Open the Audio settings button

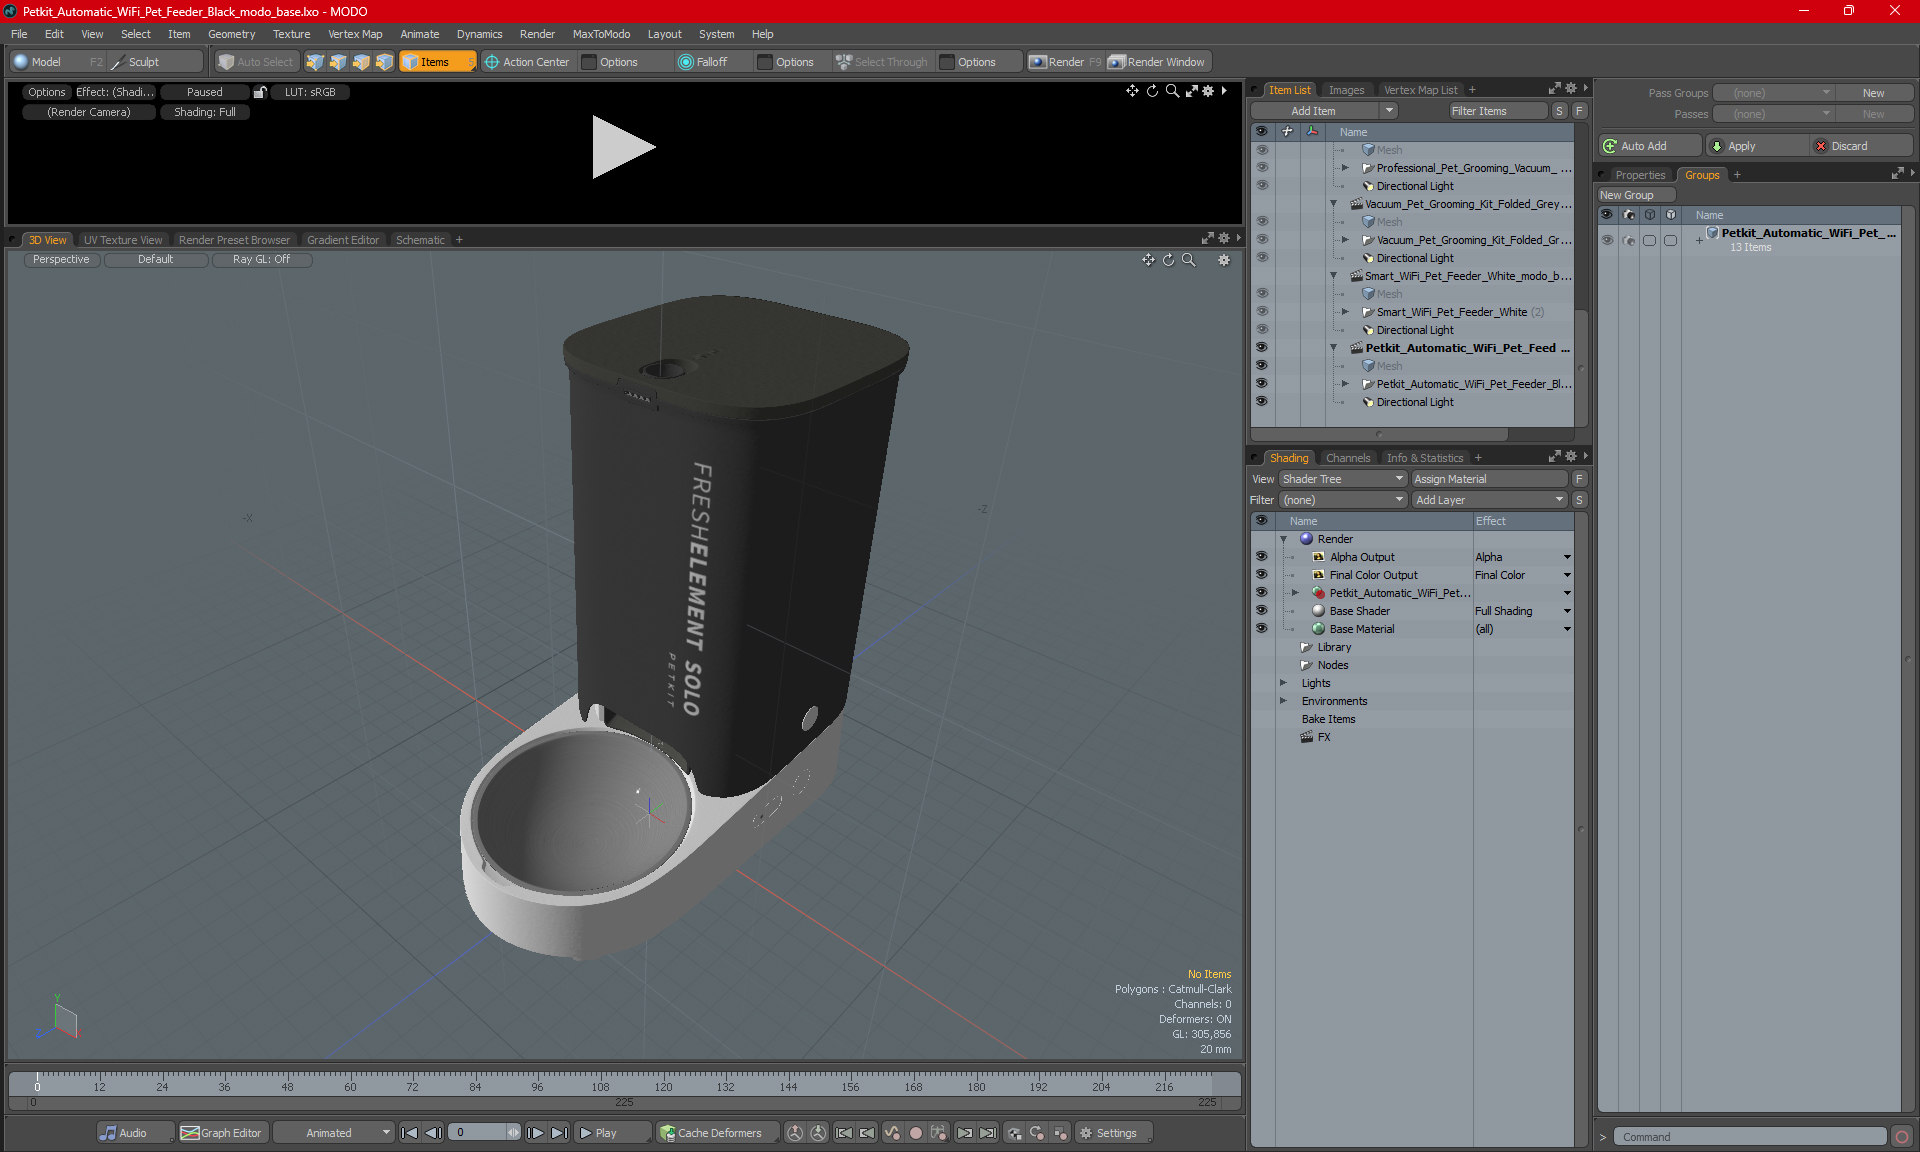coord(124,1133)
